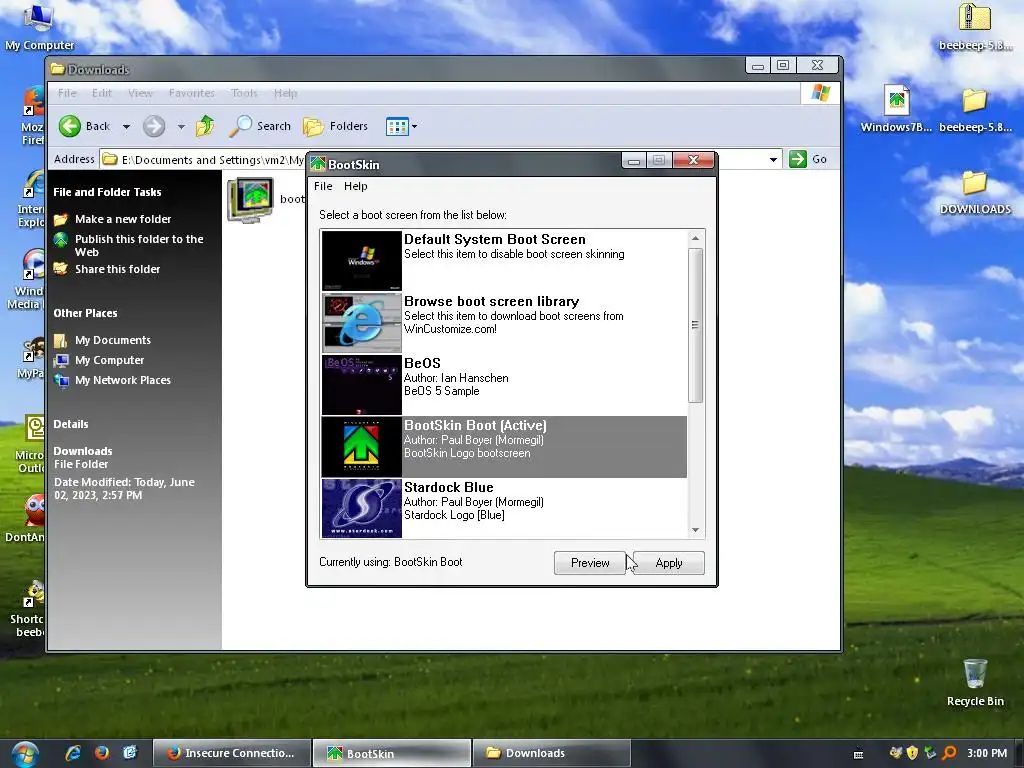Select the BeOS boot screen thumbnail
This screenshot has height=768, width=1024.
(x=362, y=385)
